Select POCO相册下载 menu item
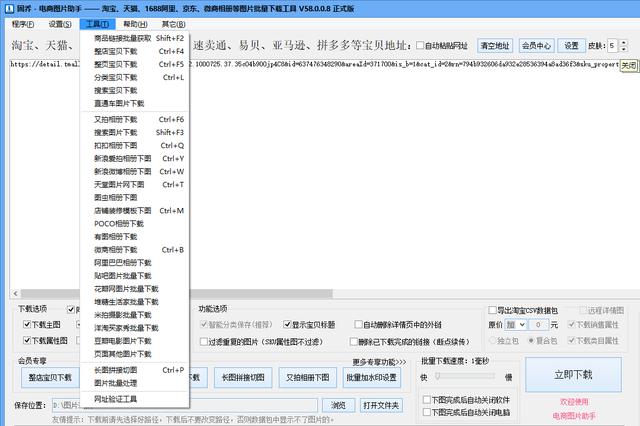The image size is (640, 426). click(x=135, y=224)
